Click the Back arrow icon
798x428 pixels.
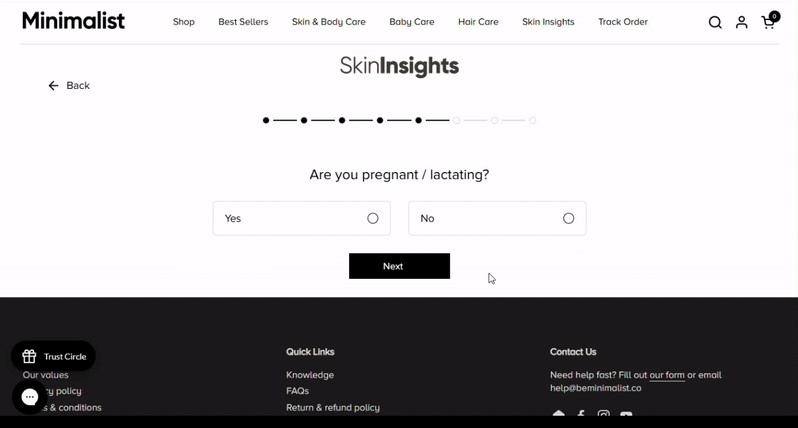pos(54,86)
